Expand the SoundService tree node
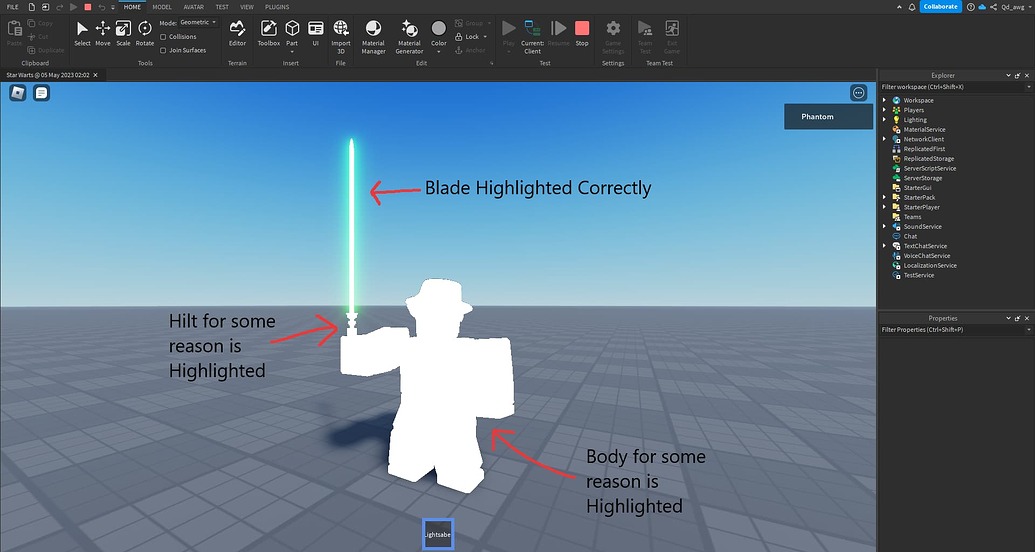The image size is (1035, 552). click(885, 226)
